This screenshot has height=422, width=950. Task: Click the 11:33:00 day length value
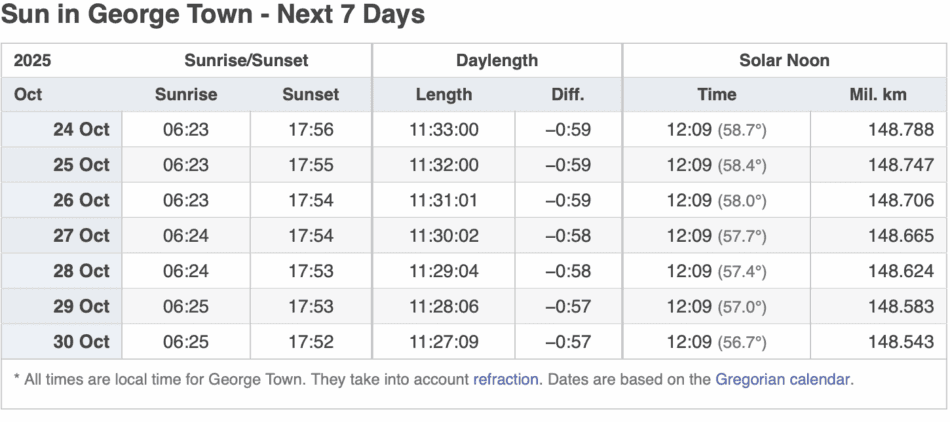[444, 129]
